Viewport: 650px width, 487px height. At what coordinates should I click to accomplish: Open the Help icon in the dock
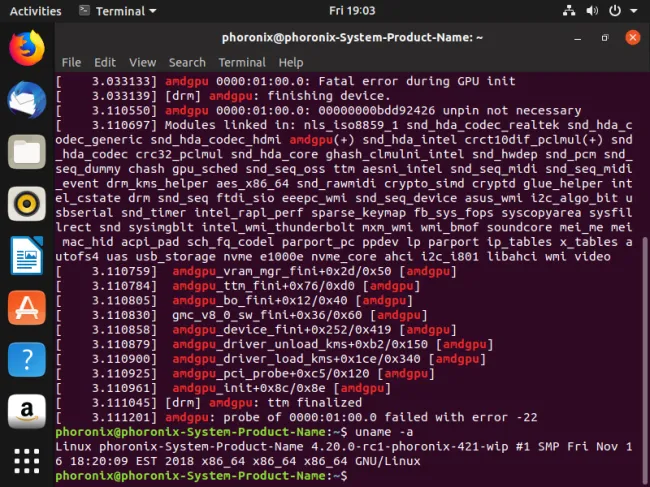(27, 359)
